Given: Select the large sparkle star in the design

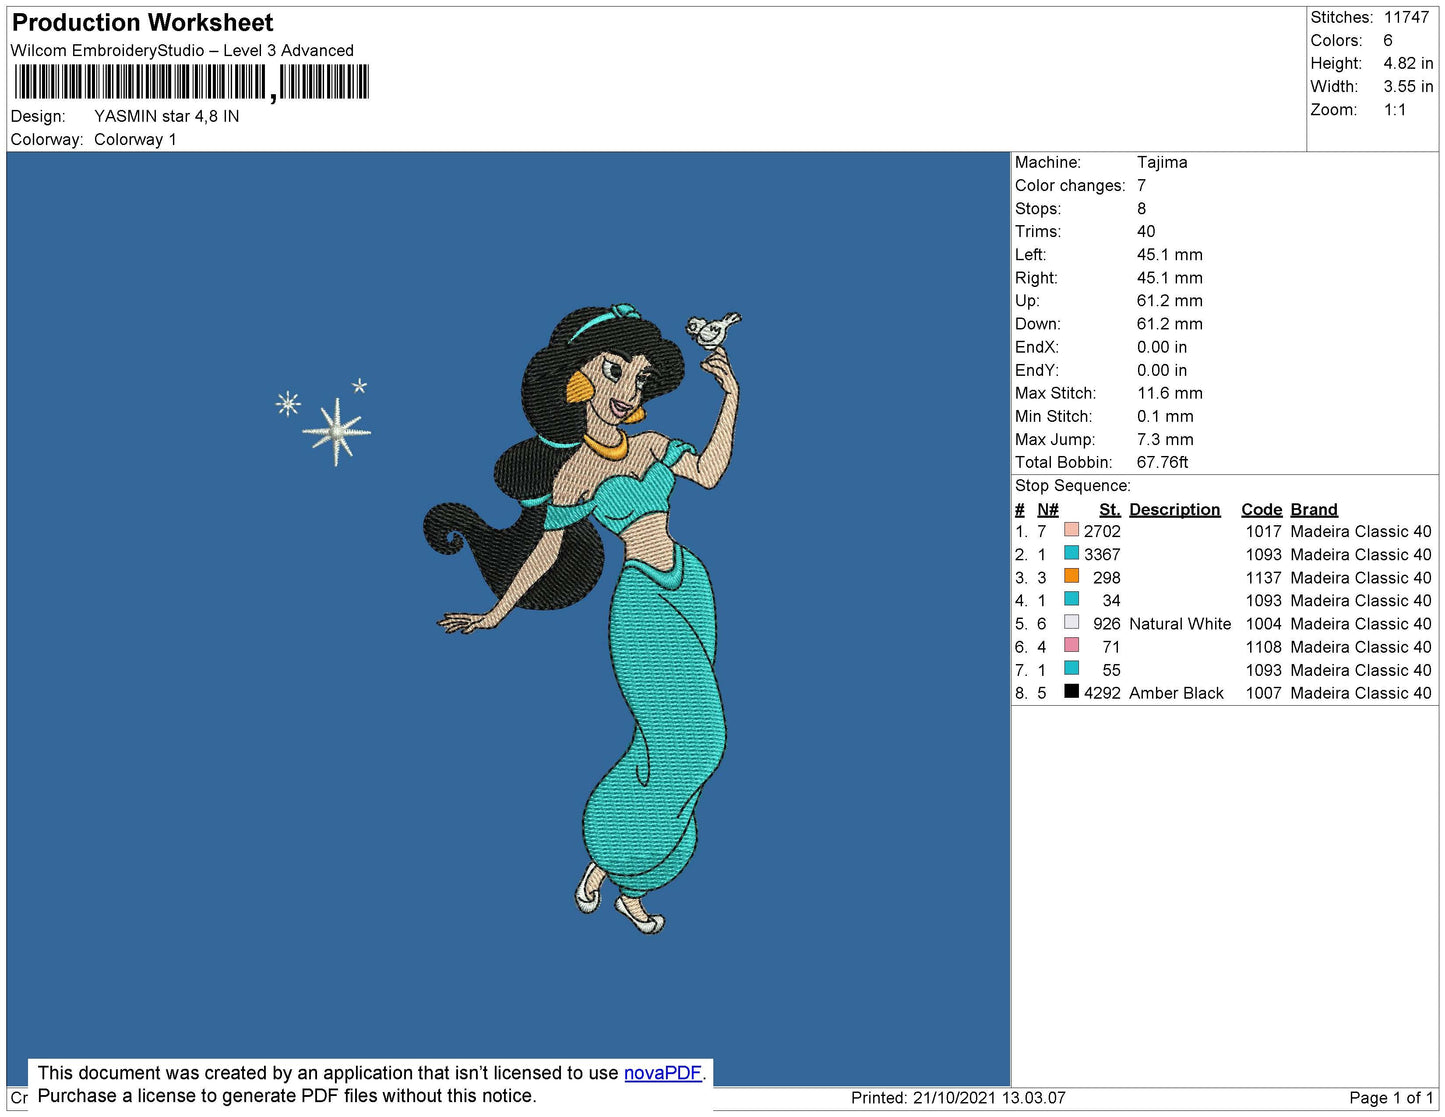Looking at the screenshot, I should (x=337, y=432).
